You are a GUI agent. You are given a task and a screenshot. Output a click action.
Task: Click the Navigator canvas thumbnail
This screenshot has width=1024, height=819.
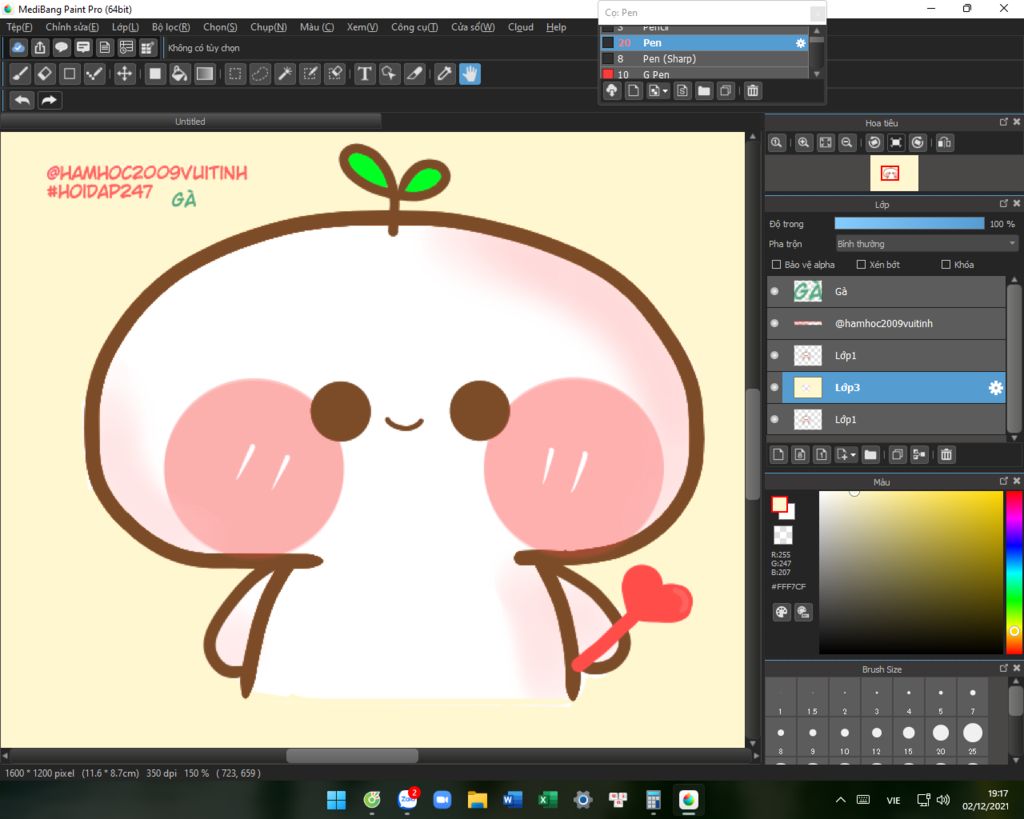[x=894, y=173]
